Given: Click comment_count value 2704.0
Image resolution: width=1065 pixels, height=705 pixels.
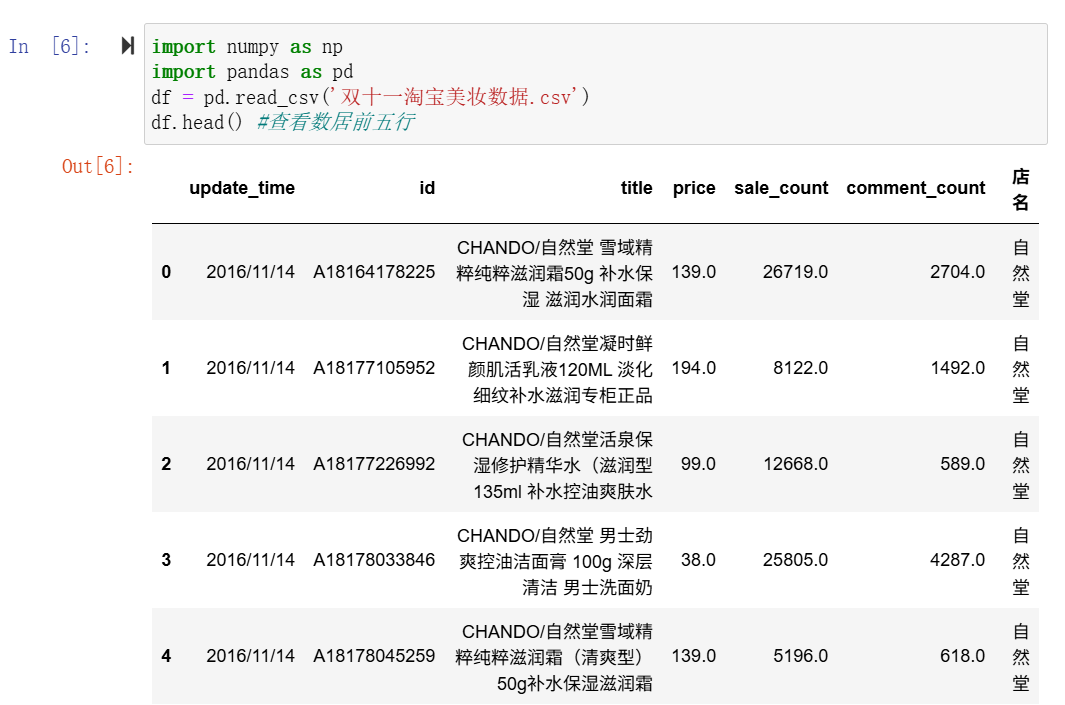Looking at the screenshot, I should tap(958, 272).
